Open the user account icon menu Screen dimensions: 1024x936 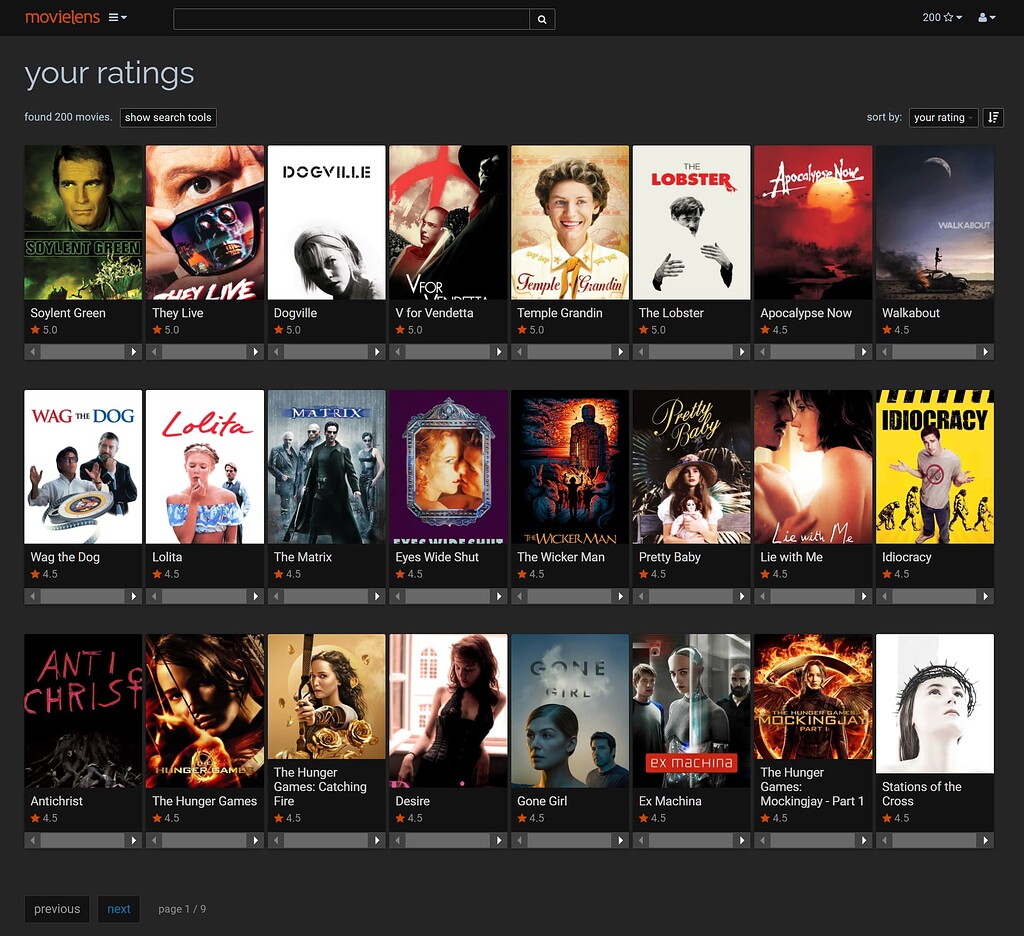click(x=986, y=18)
